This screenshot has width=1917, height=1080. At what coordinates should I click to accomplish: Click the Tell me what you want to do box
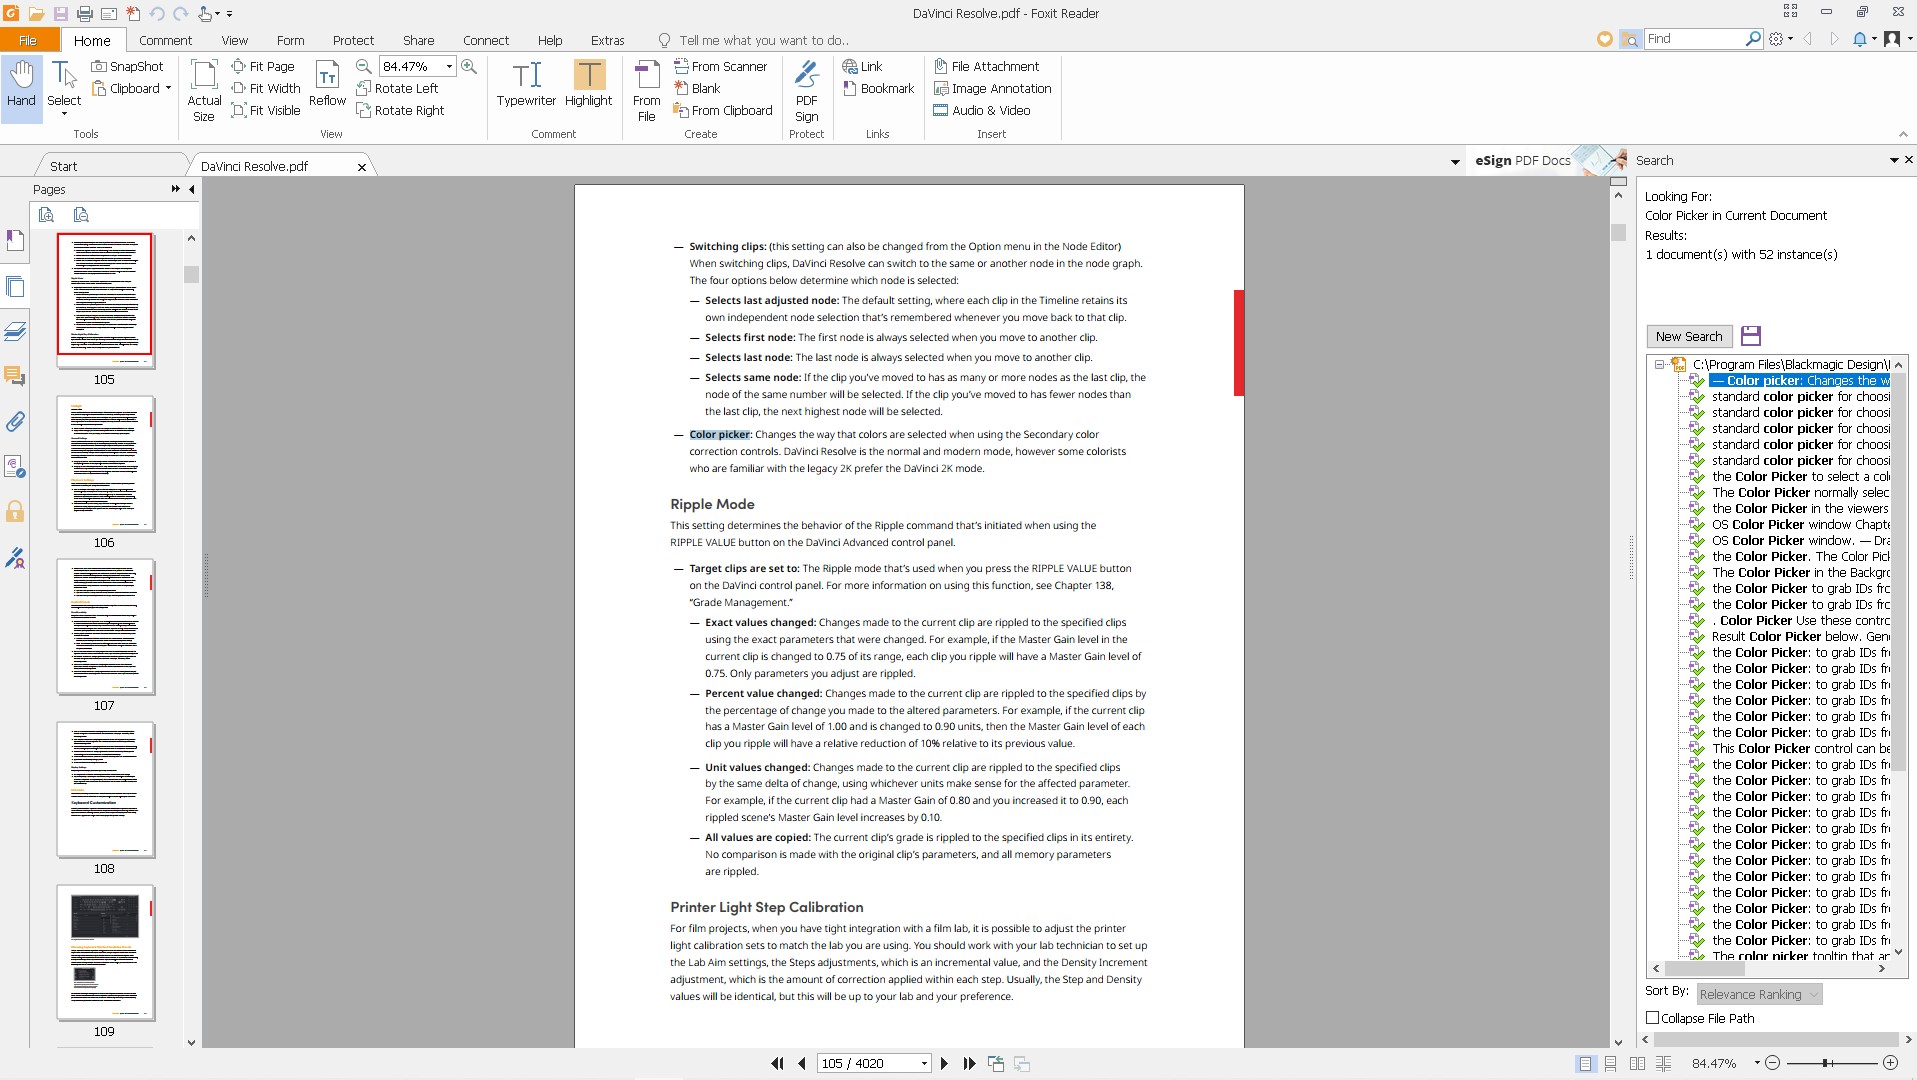(x=764, y=40)
